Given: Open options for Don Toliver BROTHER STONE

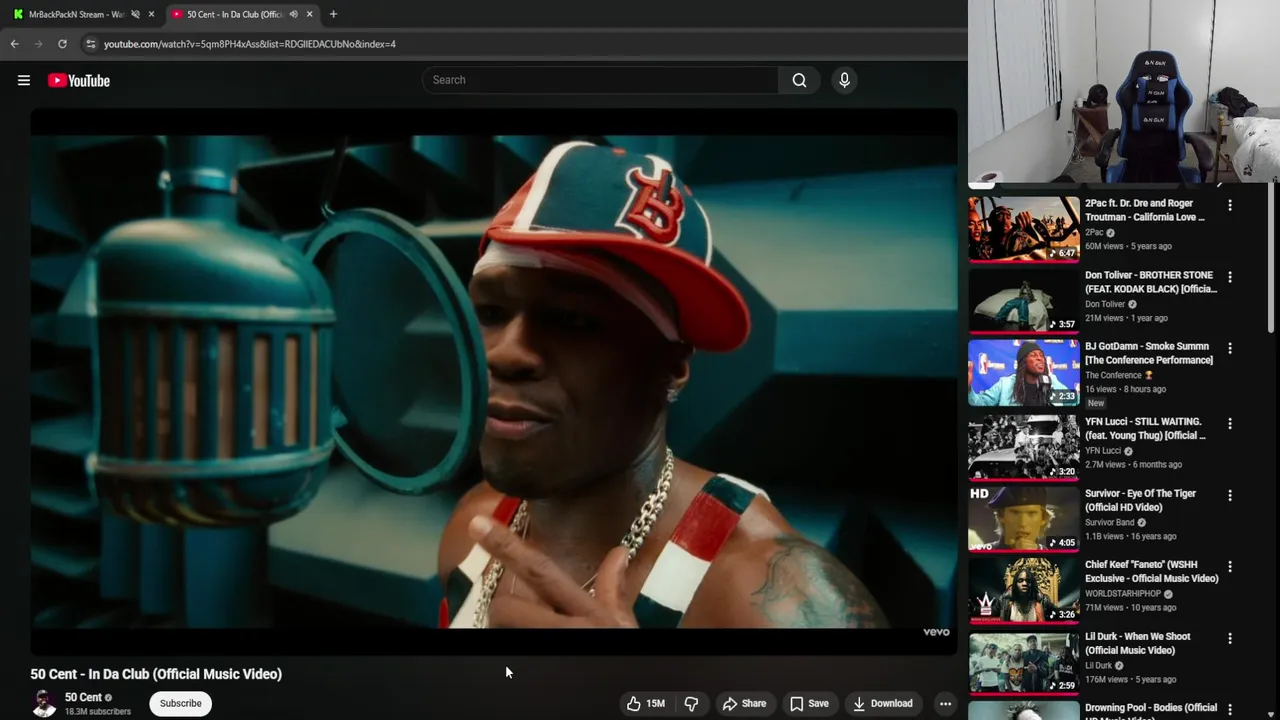Looking at the screenshot, I should [x=1230, y=277].
